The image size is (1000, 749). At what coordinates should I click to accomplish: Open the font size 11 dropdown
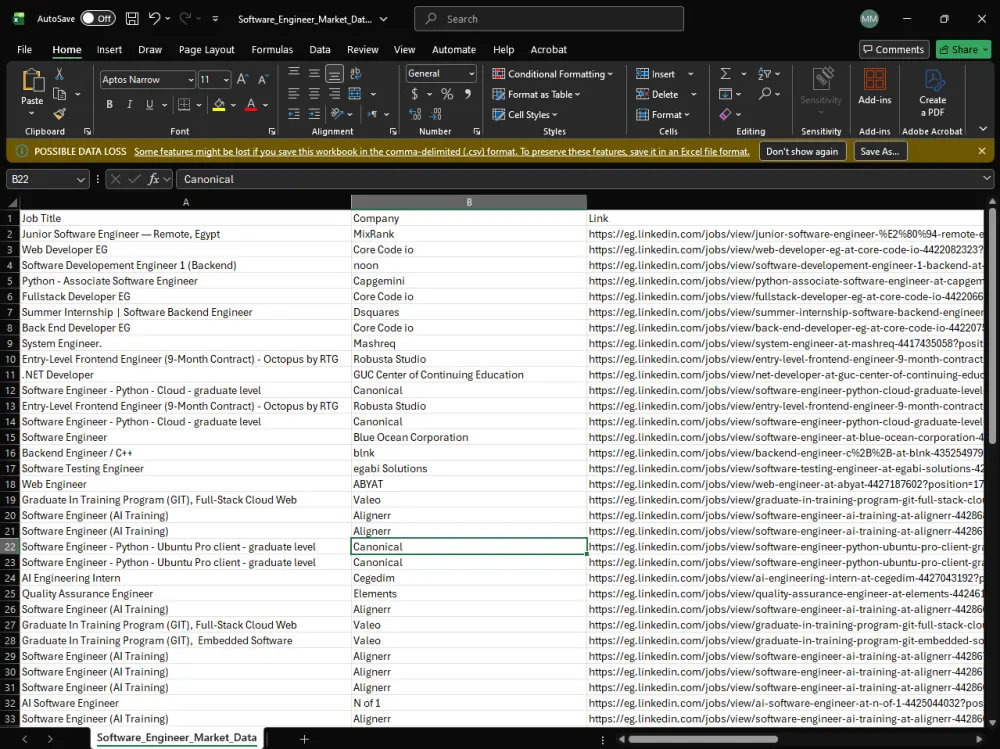226,80
